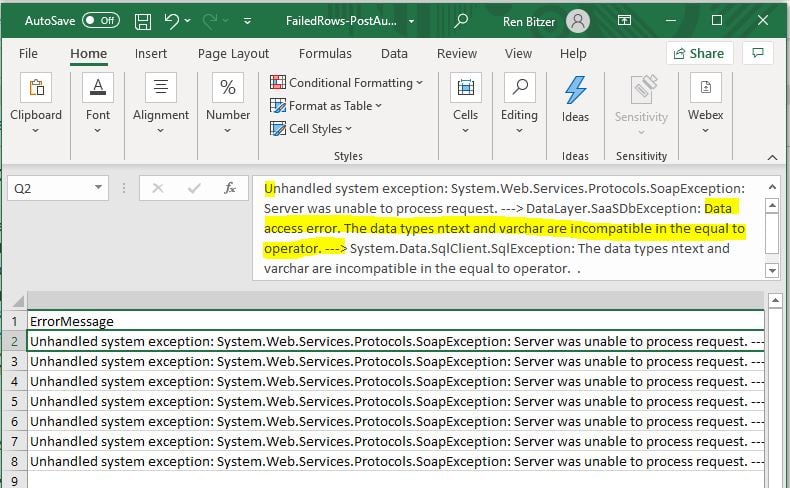Click the Ideas lightning bolt icon

click(575, 89)
